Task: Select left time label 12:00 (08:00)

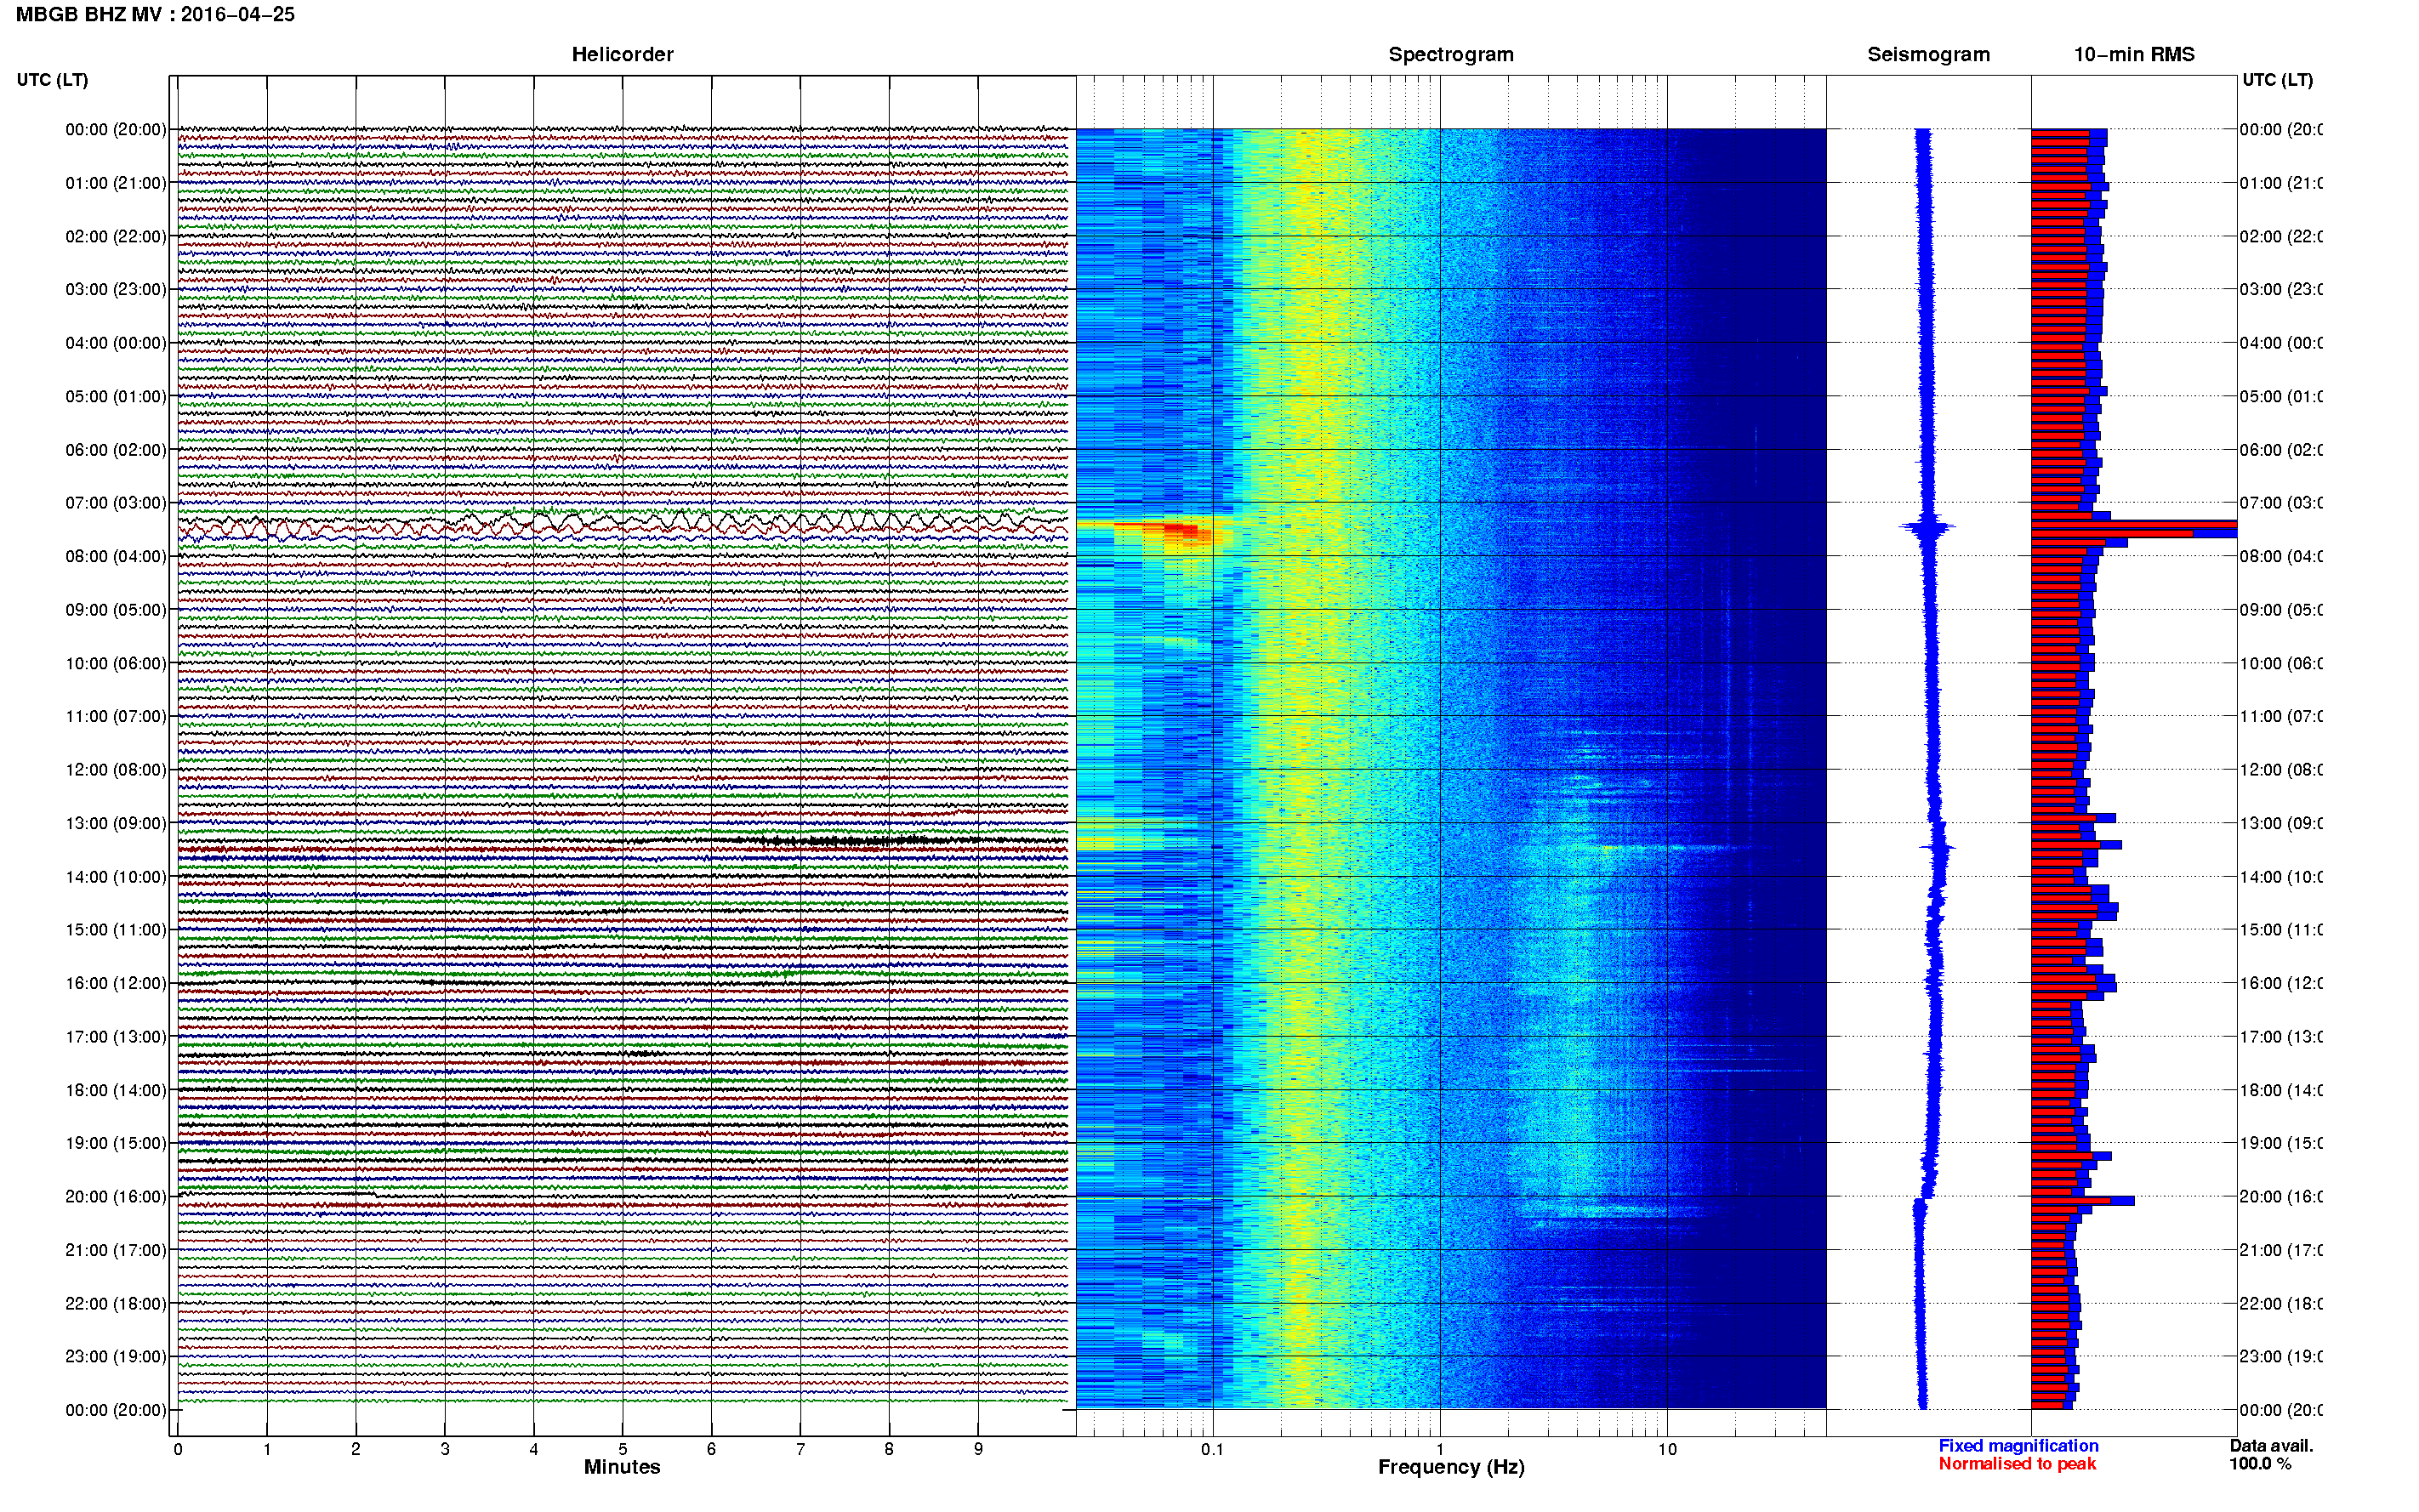Action: coord(116,769)
